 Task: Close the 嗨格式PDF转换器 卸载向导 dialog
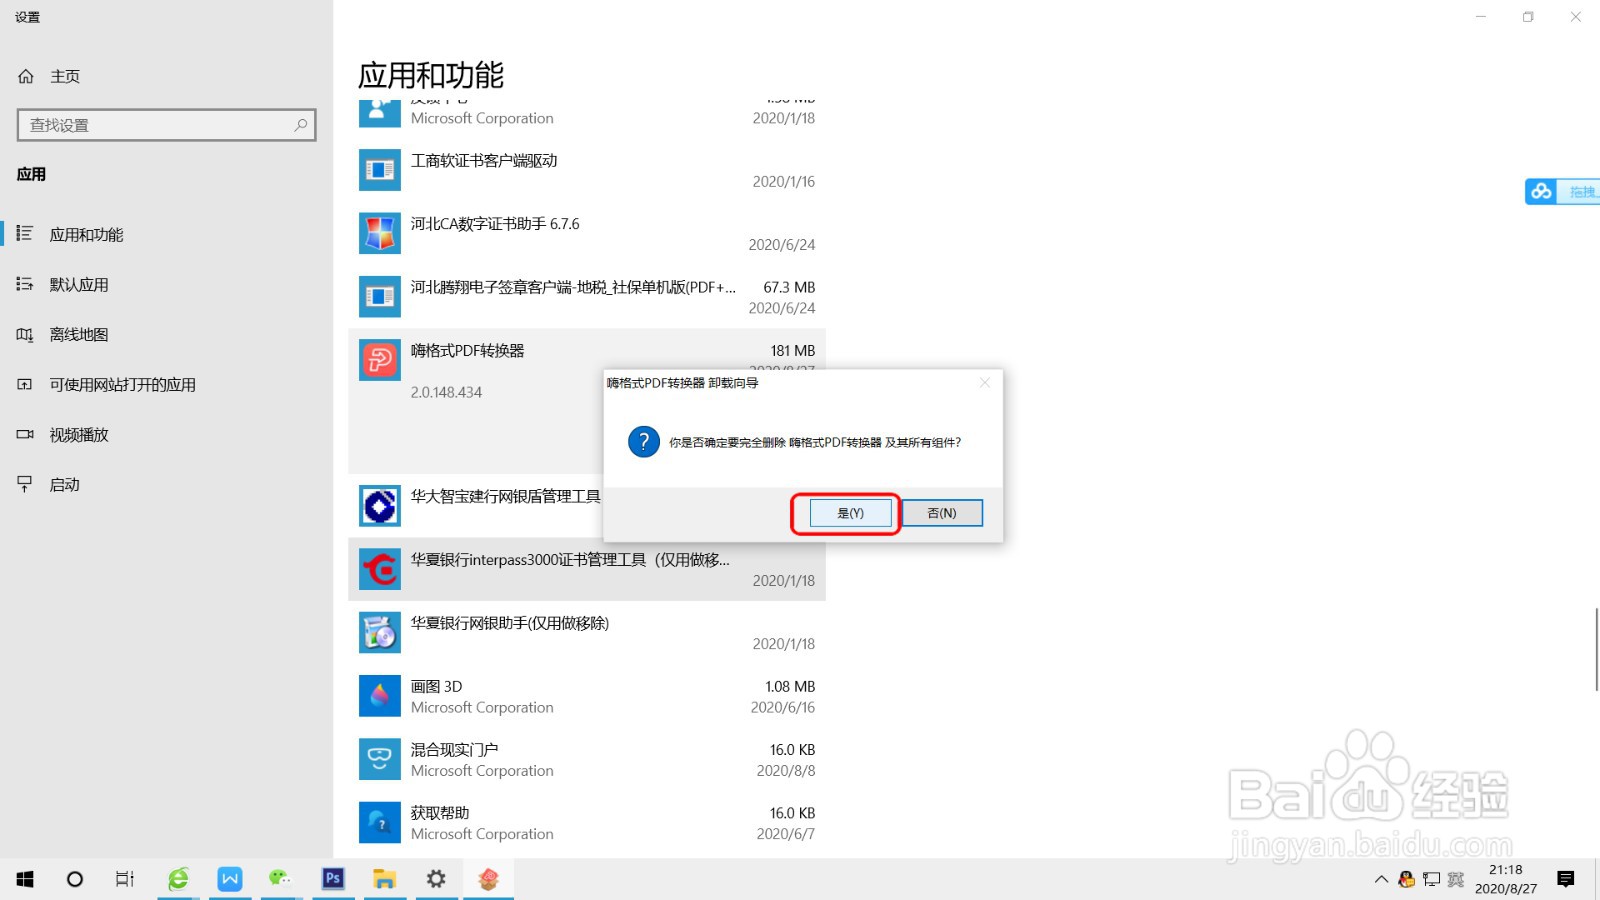[x=985, y=383]
